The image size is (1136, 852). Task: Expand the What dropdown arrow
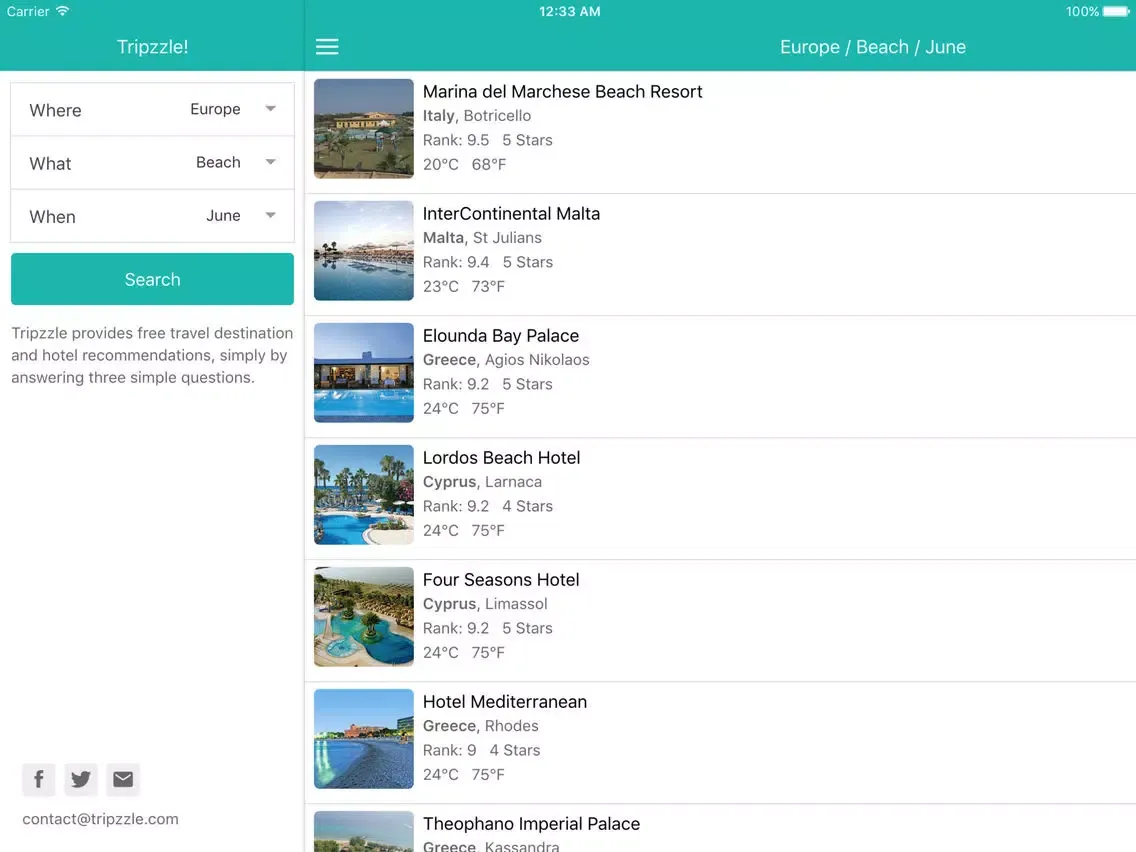270,162
